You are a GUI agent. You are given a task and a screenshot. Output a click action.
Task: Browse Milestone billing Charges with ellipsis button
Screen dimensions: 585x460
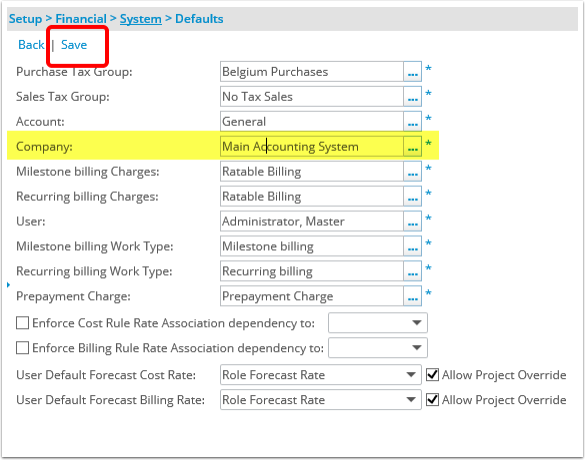coord(412,172)
